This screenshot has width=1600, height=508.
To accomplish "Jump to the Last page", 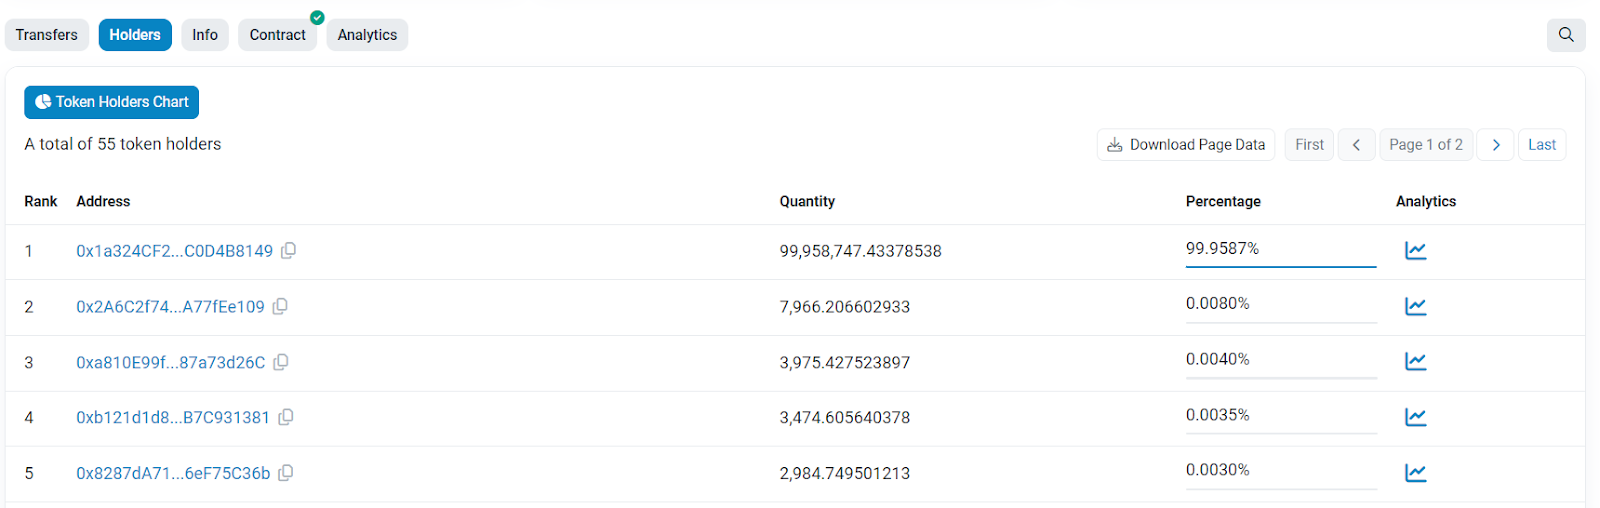I will [x=1541, y=145].
